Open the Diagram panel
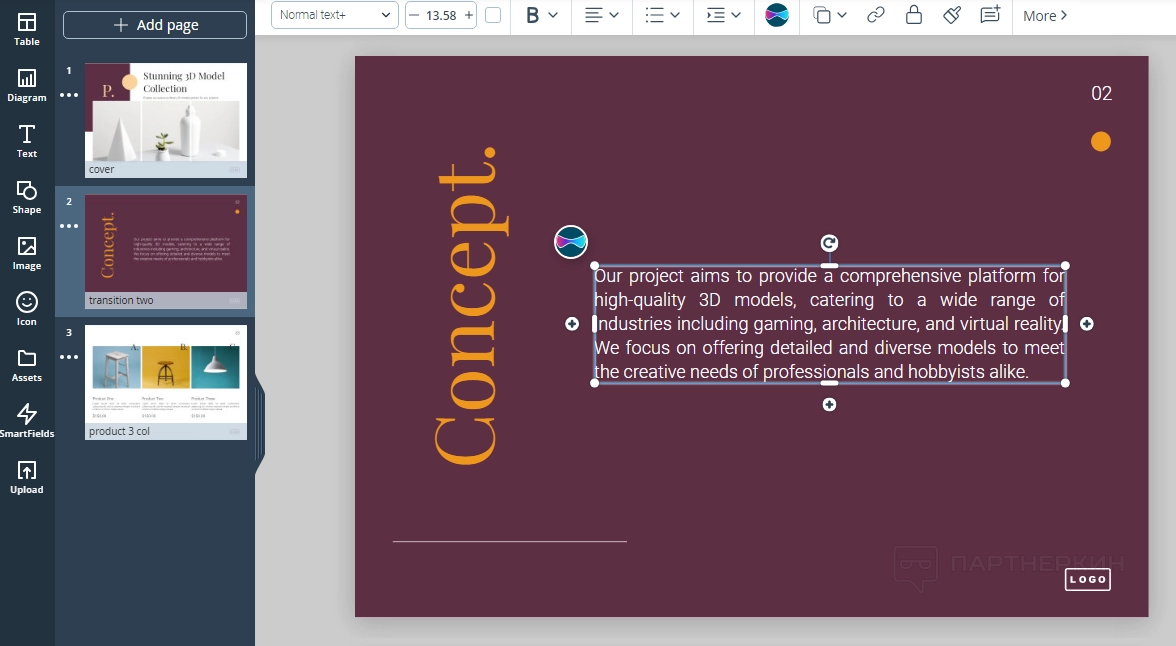 (27, 85)
